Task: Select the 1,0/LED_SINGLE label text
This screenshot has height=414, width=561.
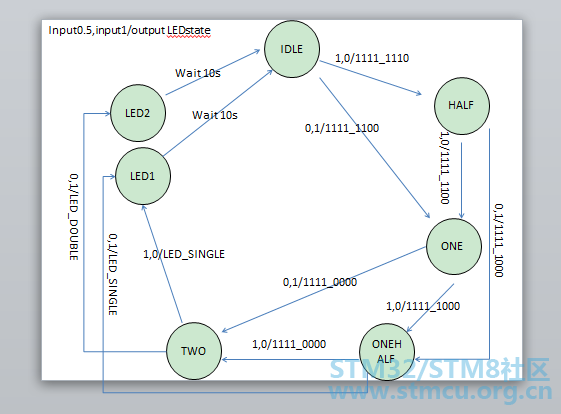Action: click(x=184, y=254)
